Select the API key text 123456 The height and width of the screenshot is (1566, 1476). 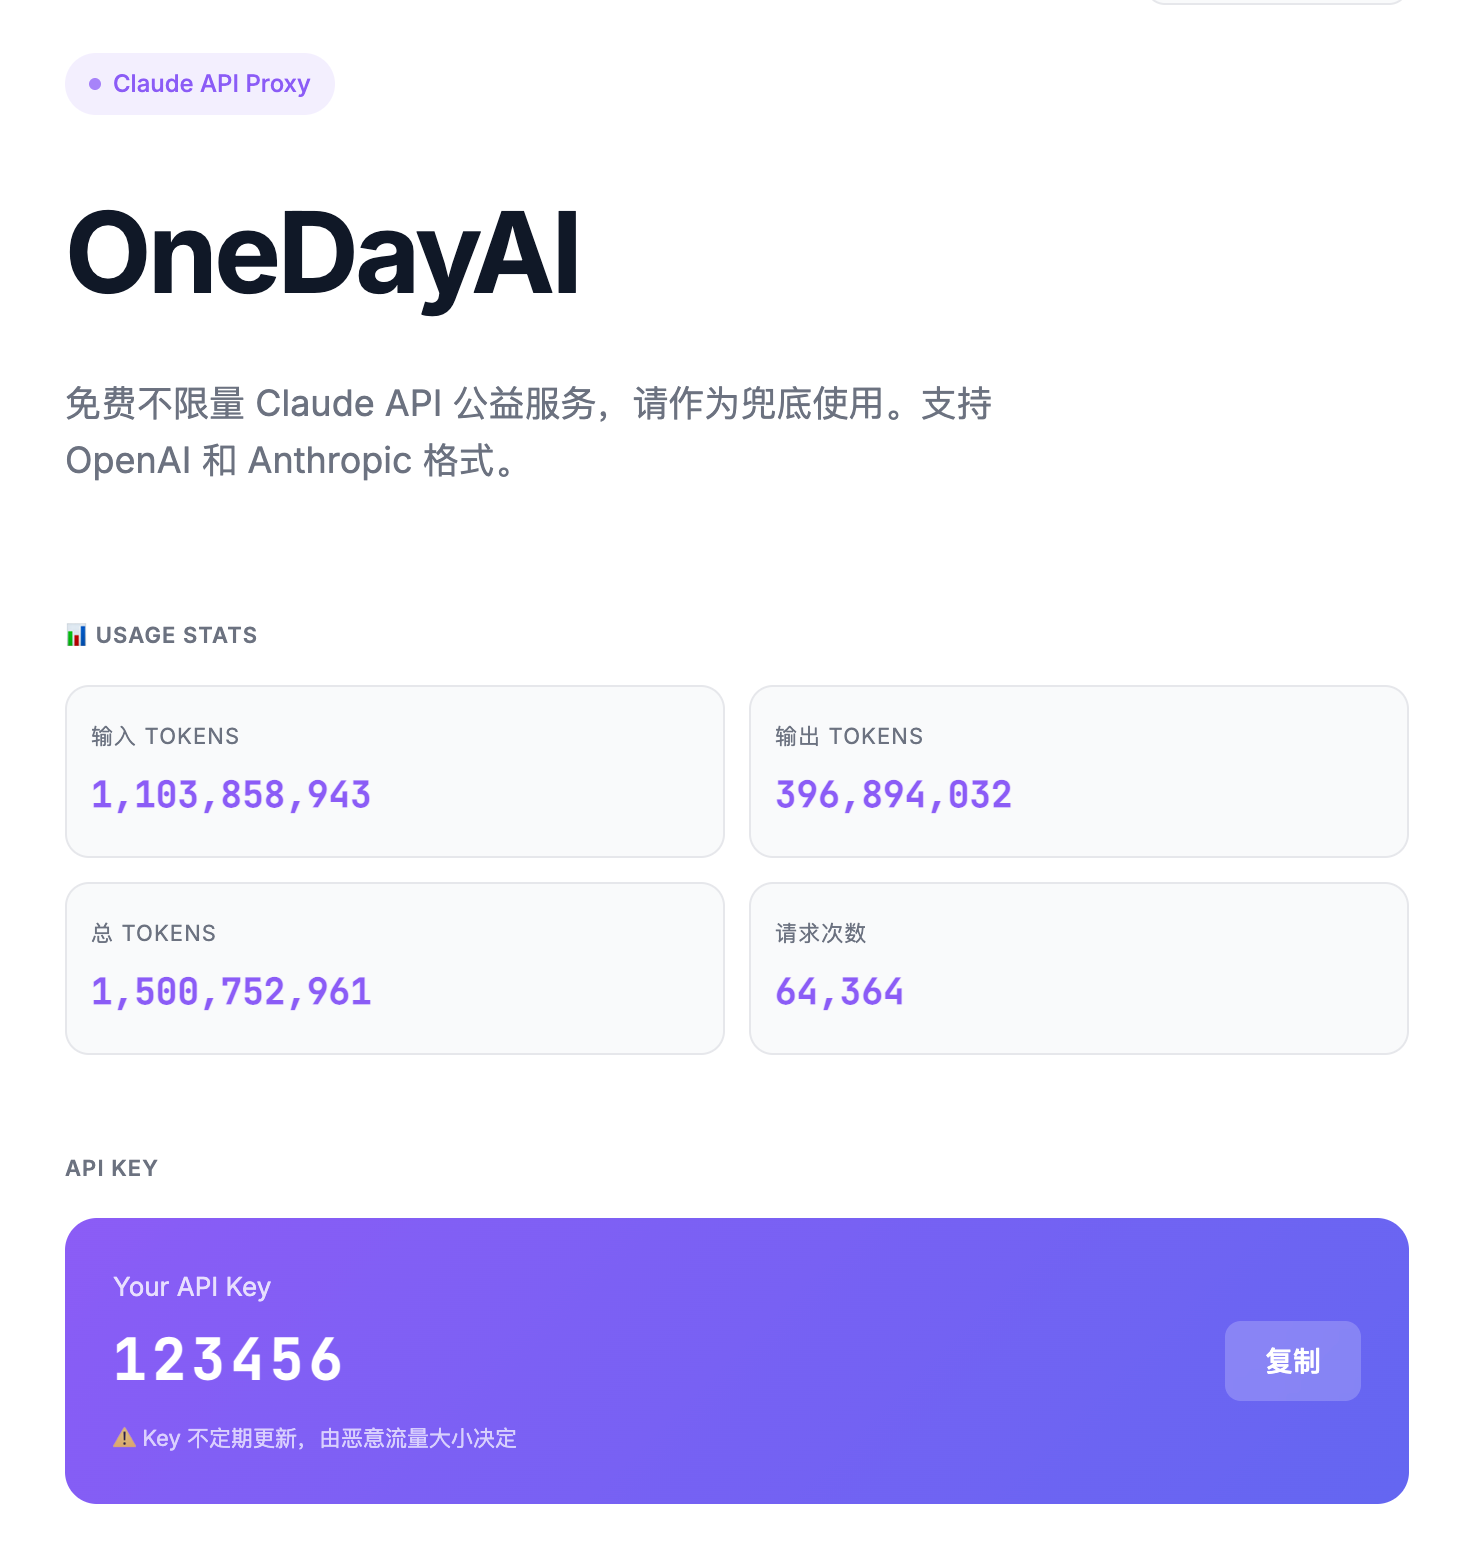[228, 1360]
